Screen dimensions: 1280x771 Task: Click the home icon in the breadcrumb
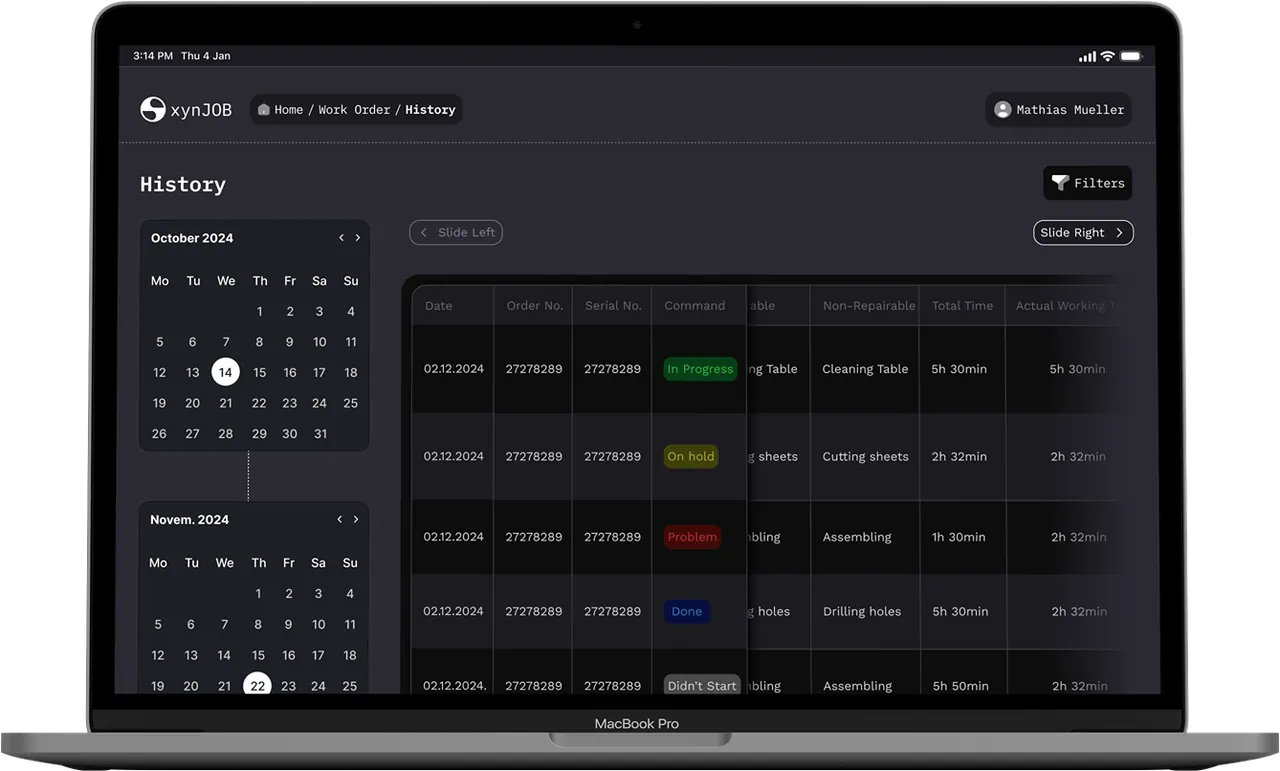(x=262, y=109)
